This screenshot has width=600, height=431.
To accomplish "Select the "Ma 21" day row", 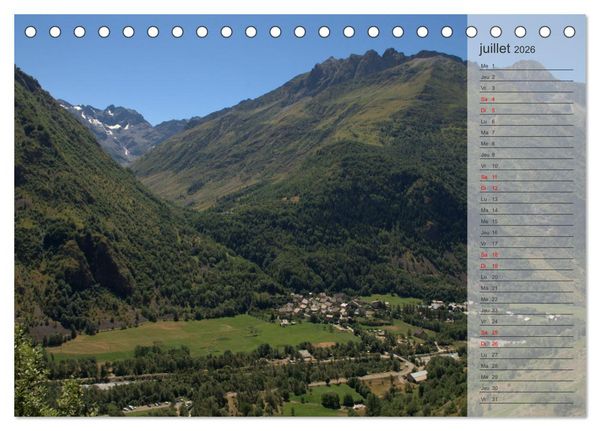I will [527, 288].
